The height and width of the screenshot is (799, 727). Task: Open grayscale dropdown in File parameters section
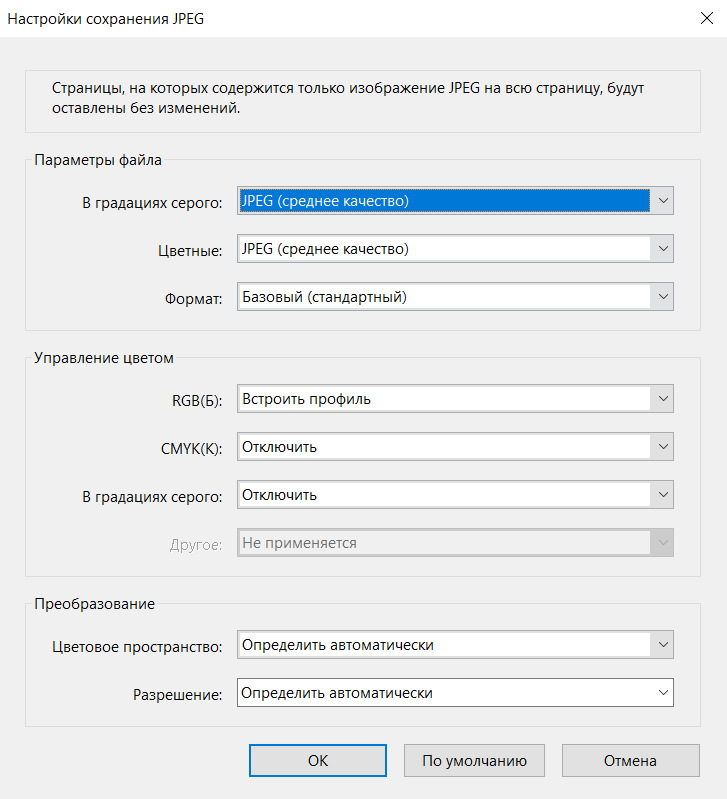click(x=455, y=201)
